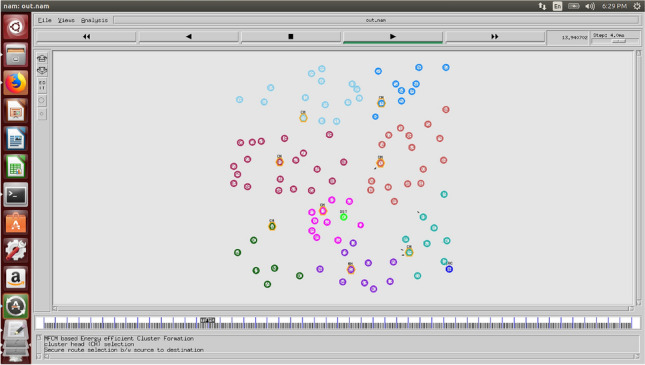The image size is (645, 365).
Task: Click the smaller node size icon
Action: point(42,114)
